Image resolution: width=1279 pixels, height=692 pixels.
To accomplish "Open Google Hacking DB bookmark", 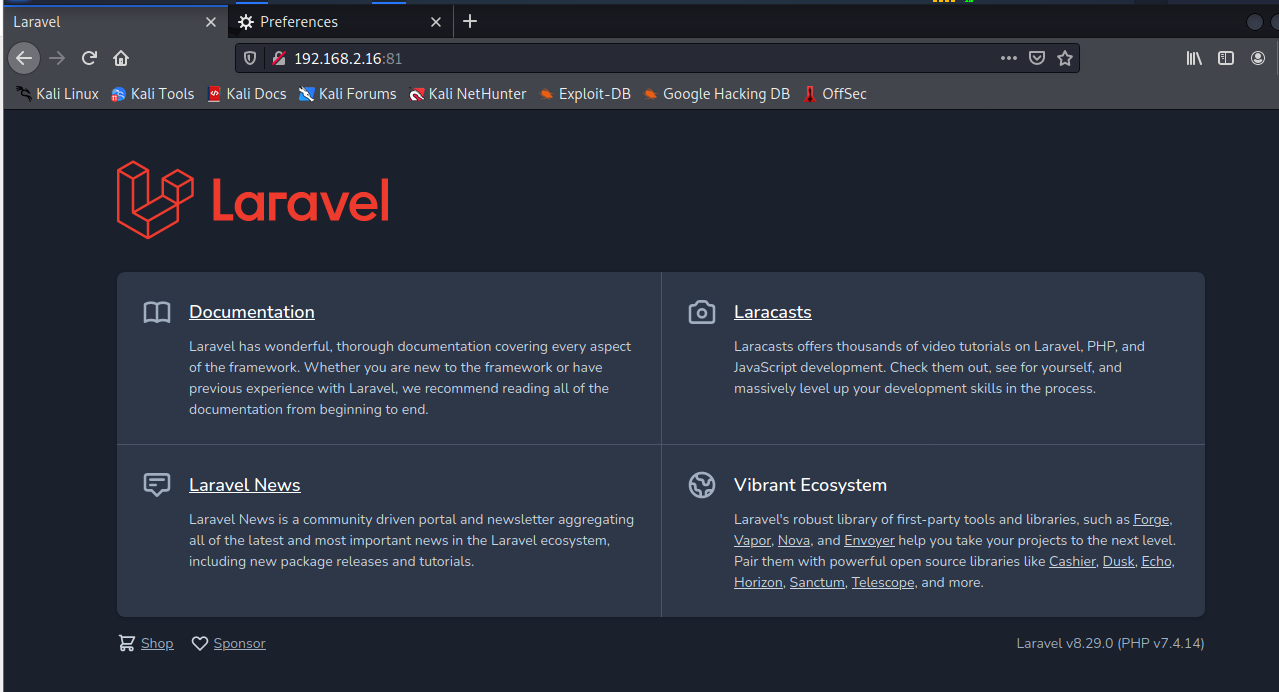I will (x=716, y=94).
